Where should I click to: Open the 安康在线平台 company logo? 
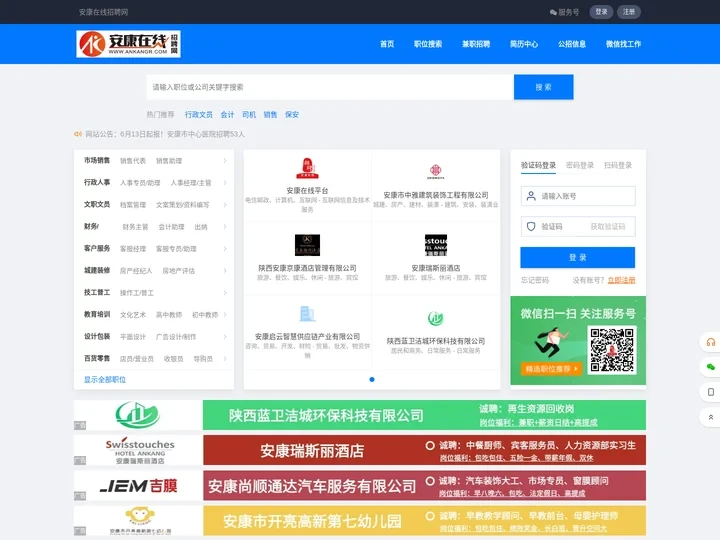(307, 169)
